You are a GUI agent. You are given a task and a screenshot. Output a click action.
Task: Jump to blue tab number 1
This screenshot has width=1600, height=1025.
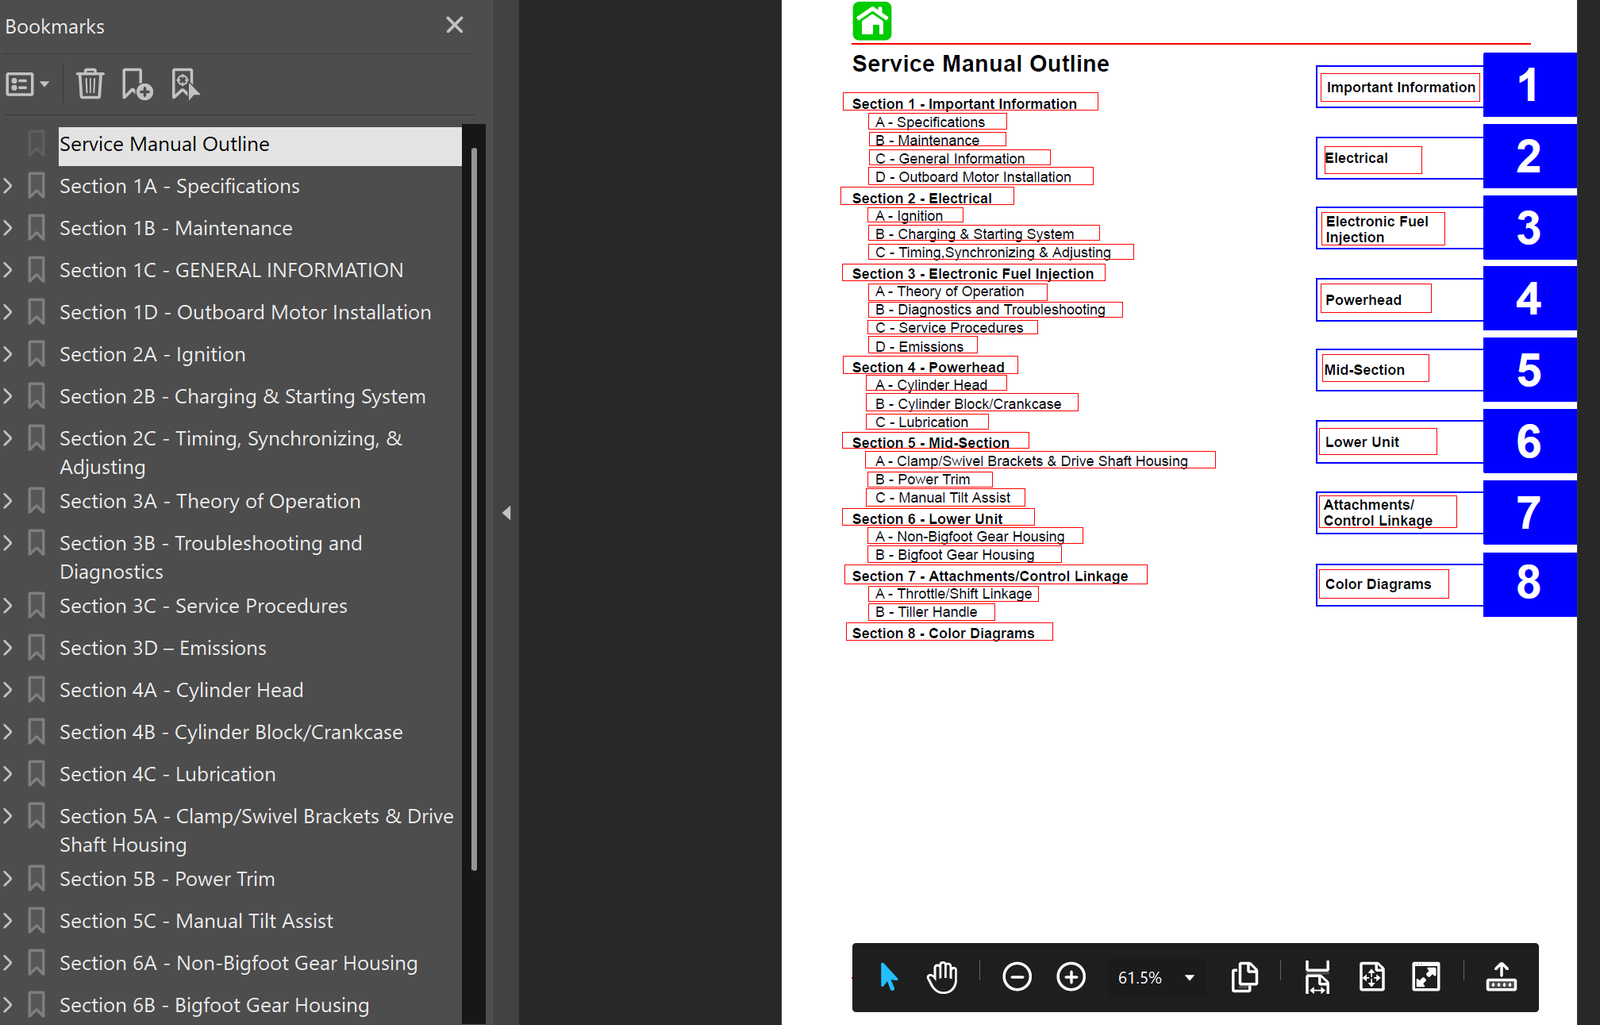click(x=1528, y=86)
